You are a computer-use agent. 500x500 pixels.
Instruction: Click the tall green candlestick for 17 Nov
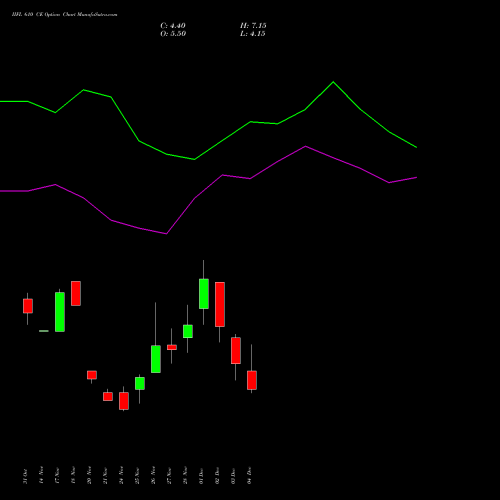(x=60, y=312)
